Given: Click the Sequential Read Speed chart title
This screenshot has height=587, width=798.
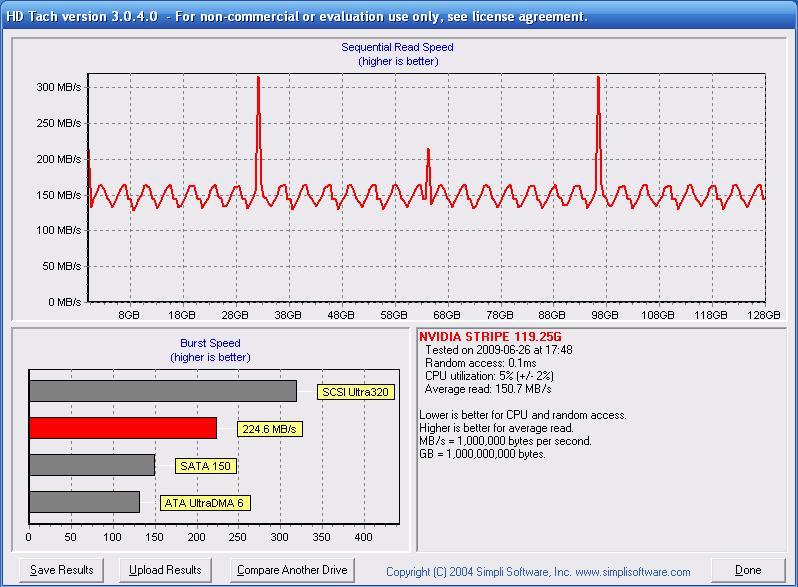Looking at the screenshot, I should click(x=397, y=47).
